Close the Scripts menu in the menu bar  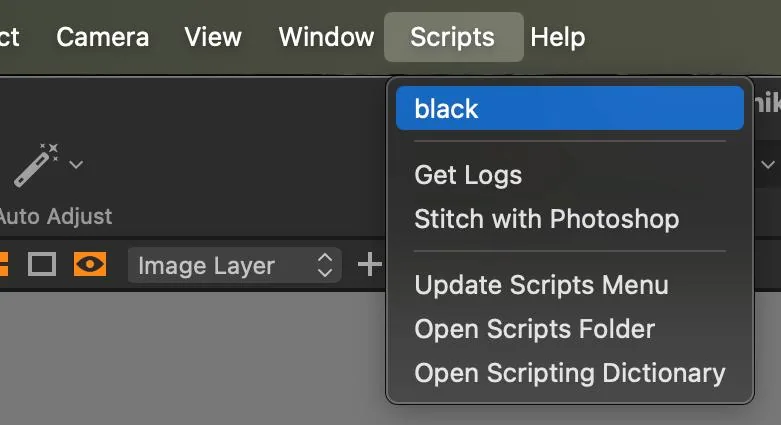click(453, 37)
